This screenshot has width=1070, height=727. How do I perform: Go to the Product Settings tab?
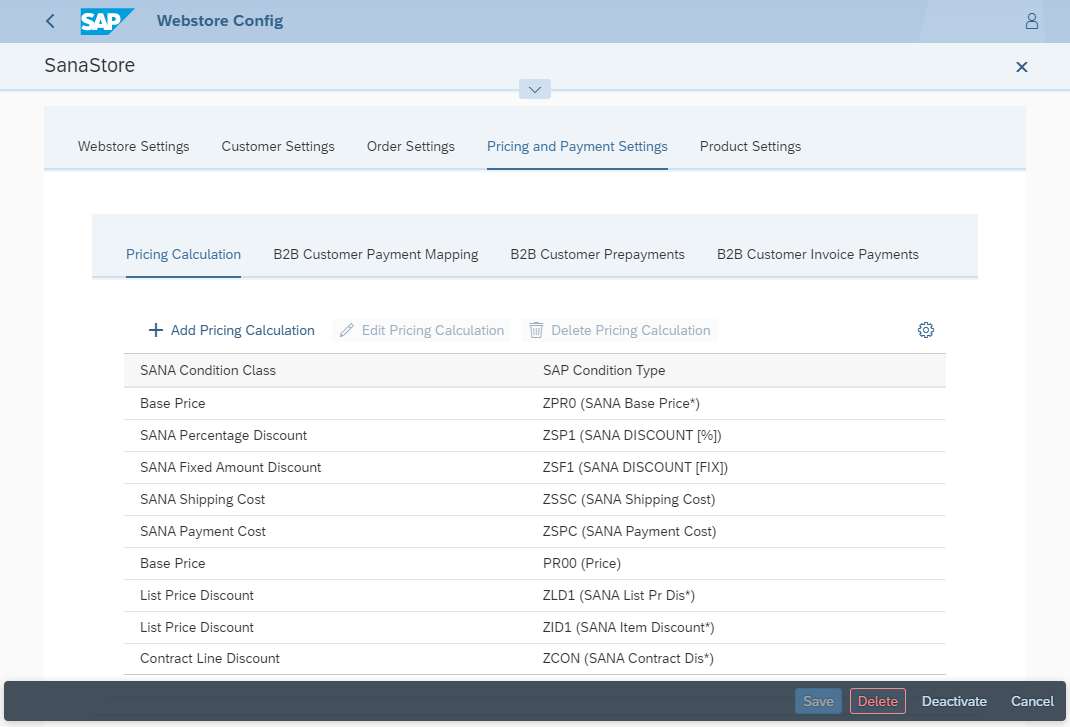[x=751, y=147]
